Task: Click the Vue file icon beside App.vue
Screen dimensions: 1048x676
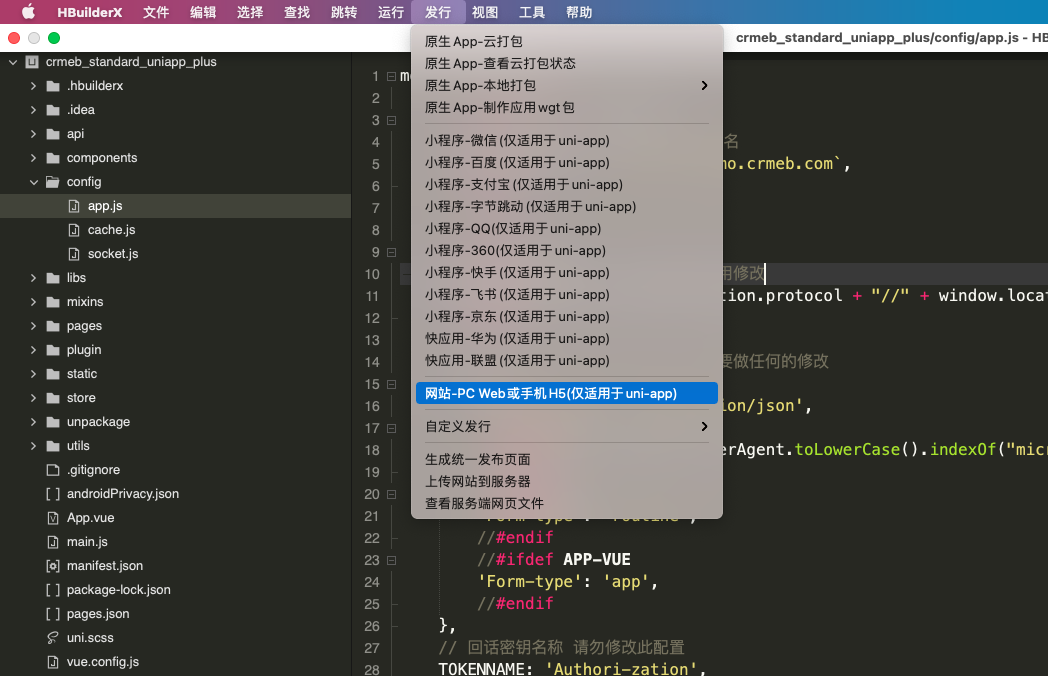Action: (x=53, y=518)
